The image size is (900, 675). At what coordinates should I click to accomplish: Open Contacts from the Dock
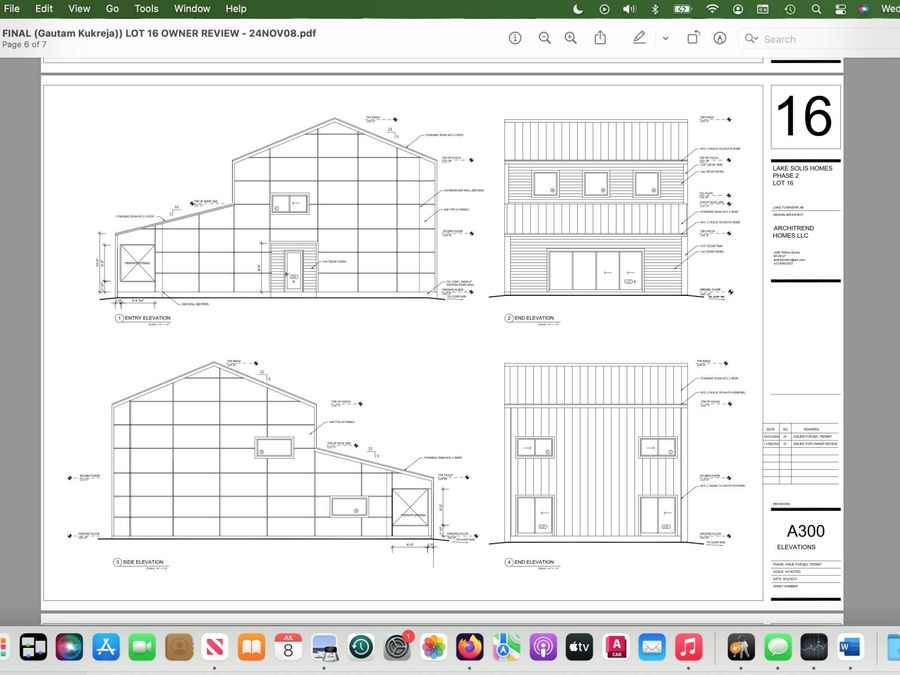[179, 647]
